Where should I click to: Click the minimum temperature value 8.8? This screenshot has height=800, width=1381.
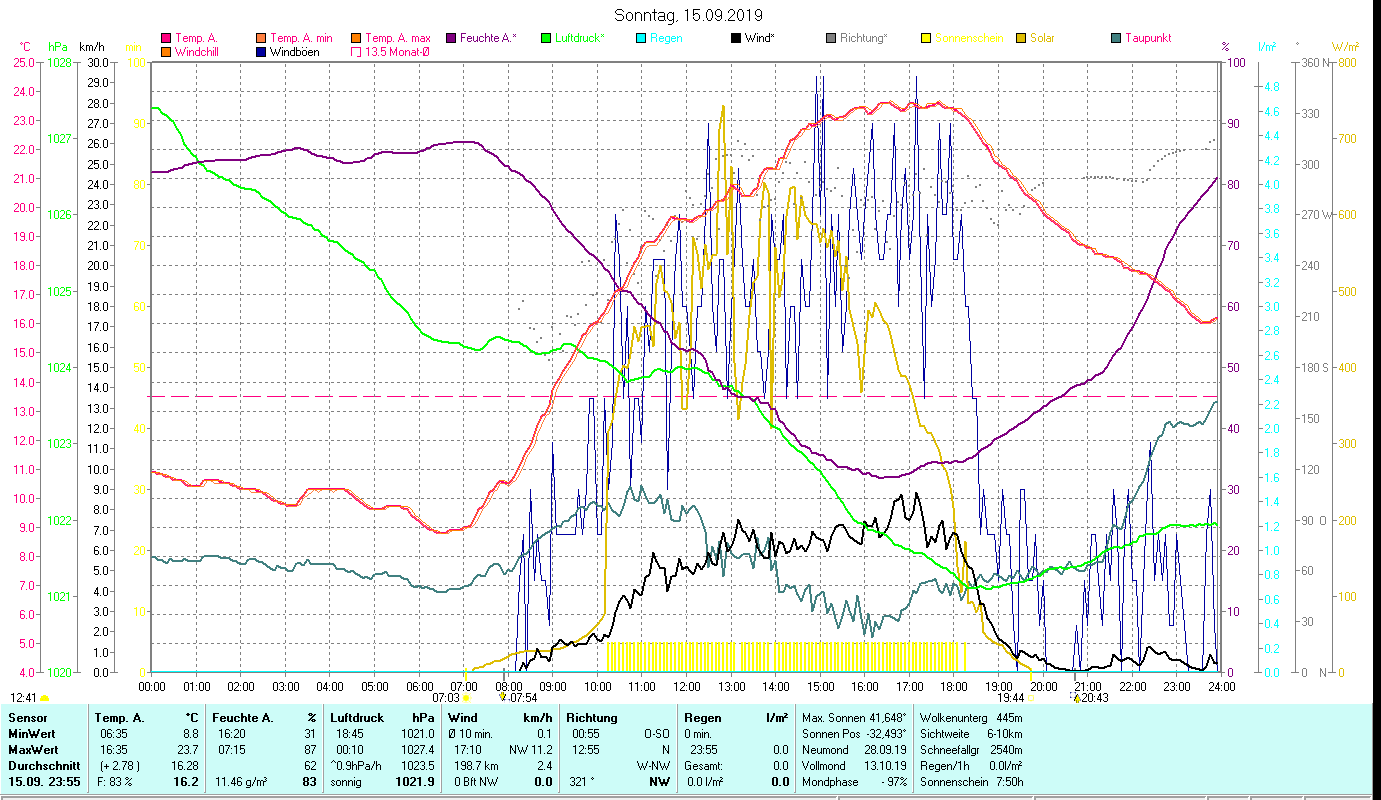pos(190,733)
